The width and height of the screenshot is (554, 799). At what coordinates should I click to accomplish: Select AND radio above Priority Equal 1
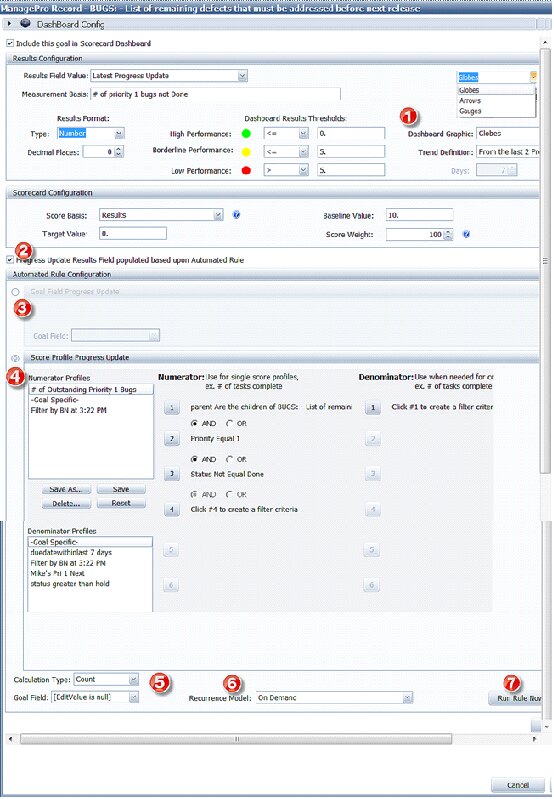pyautogui.click(x=194, y=423)
